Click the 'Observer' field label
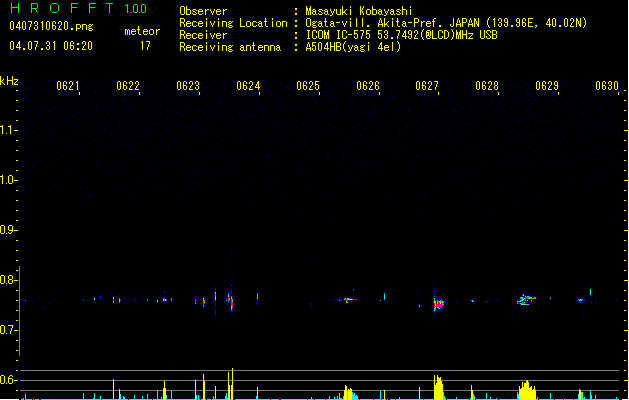This screenshot has height=400, width=629. pyautogui.click(x=203, y=11)
